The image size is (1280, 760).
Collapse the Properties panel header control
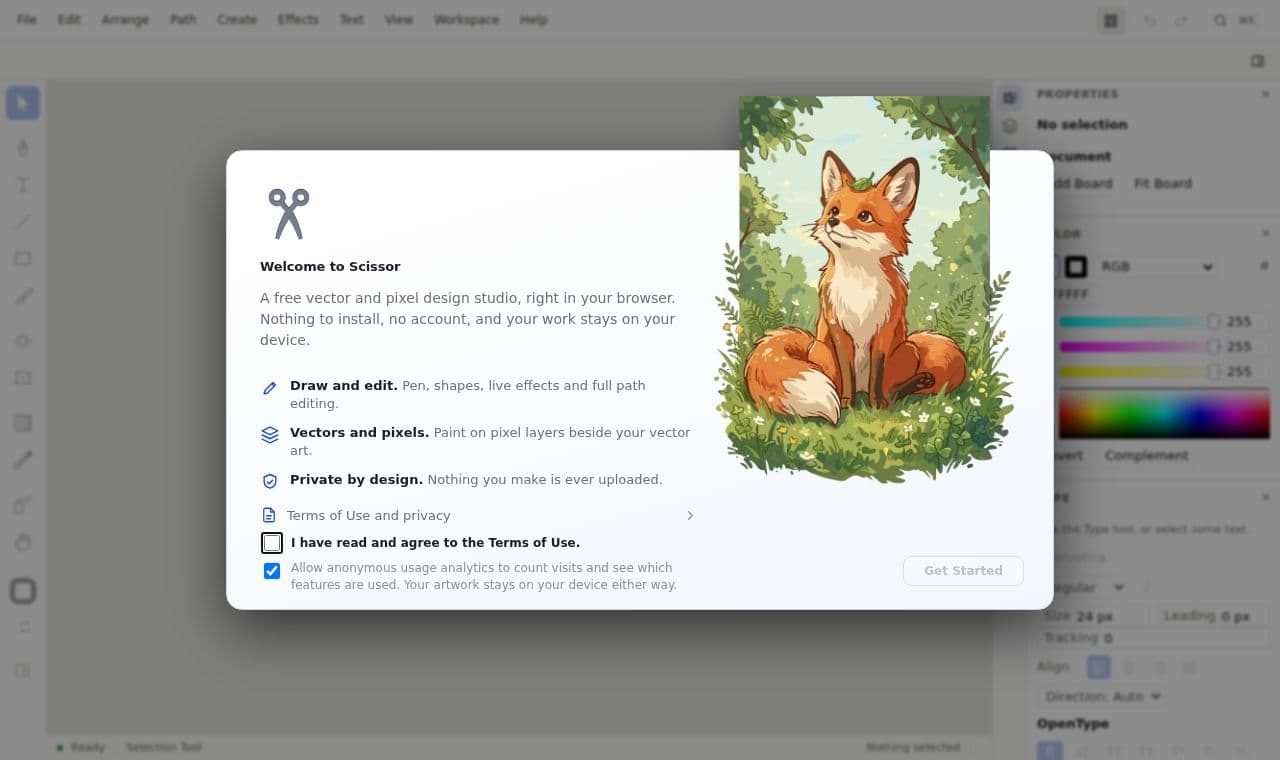point(1265,94)
